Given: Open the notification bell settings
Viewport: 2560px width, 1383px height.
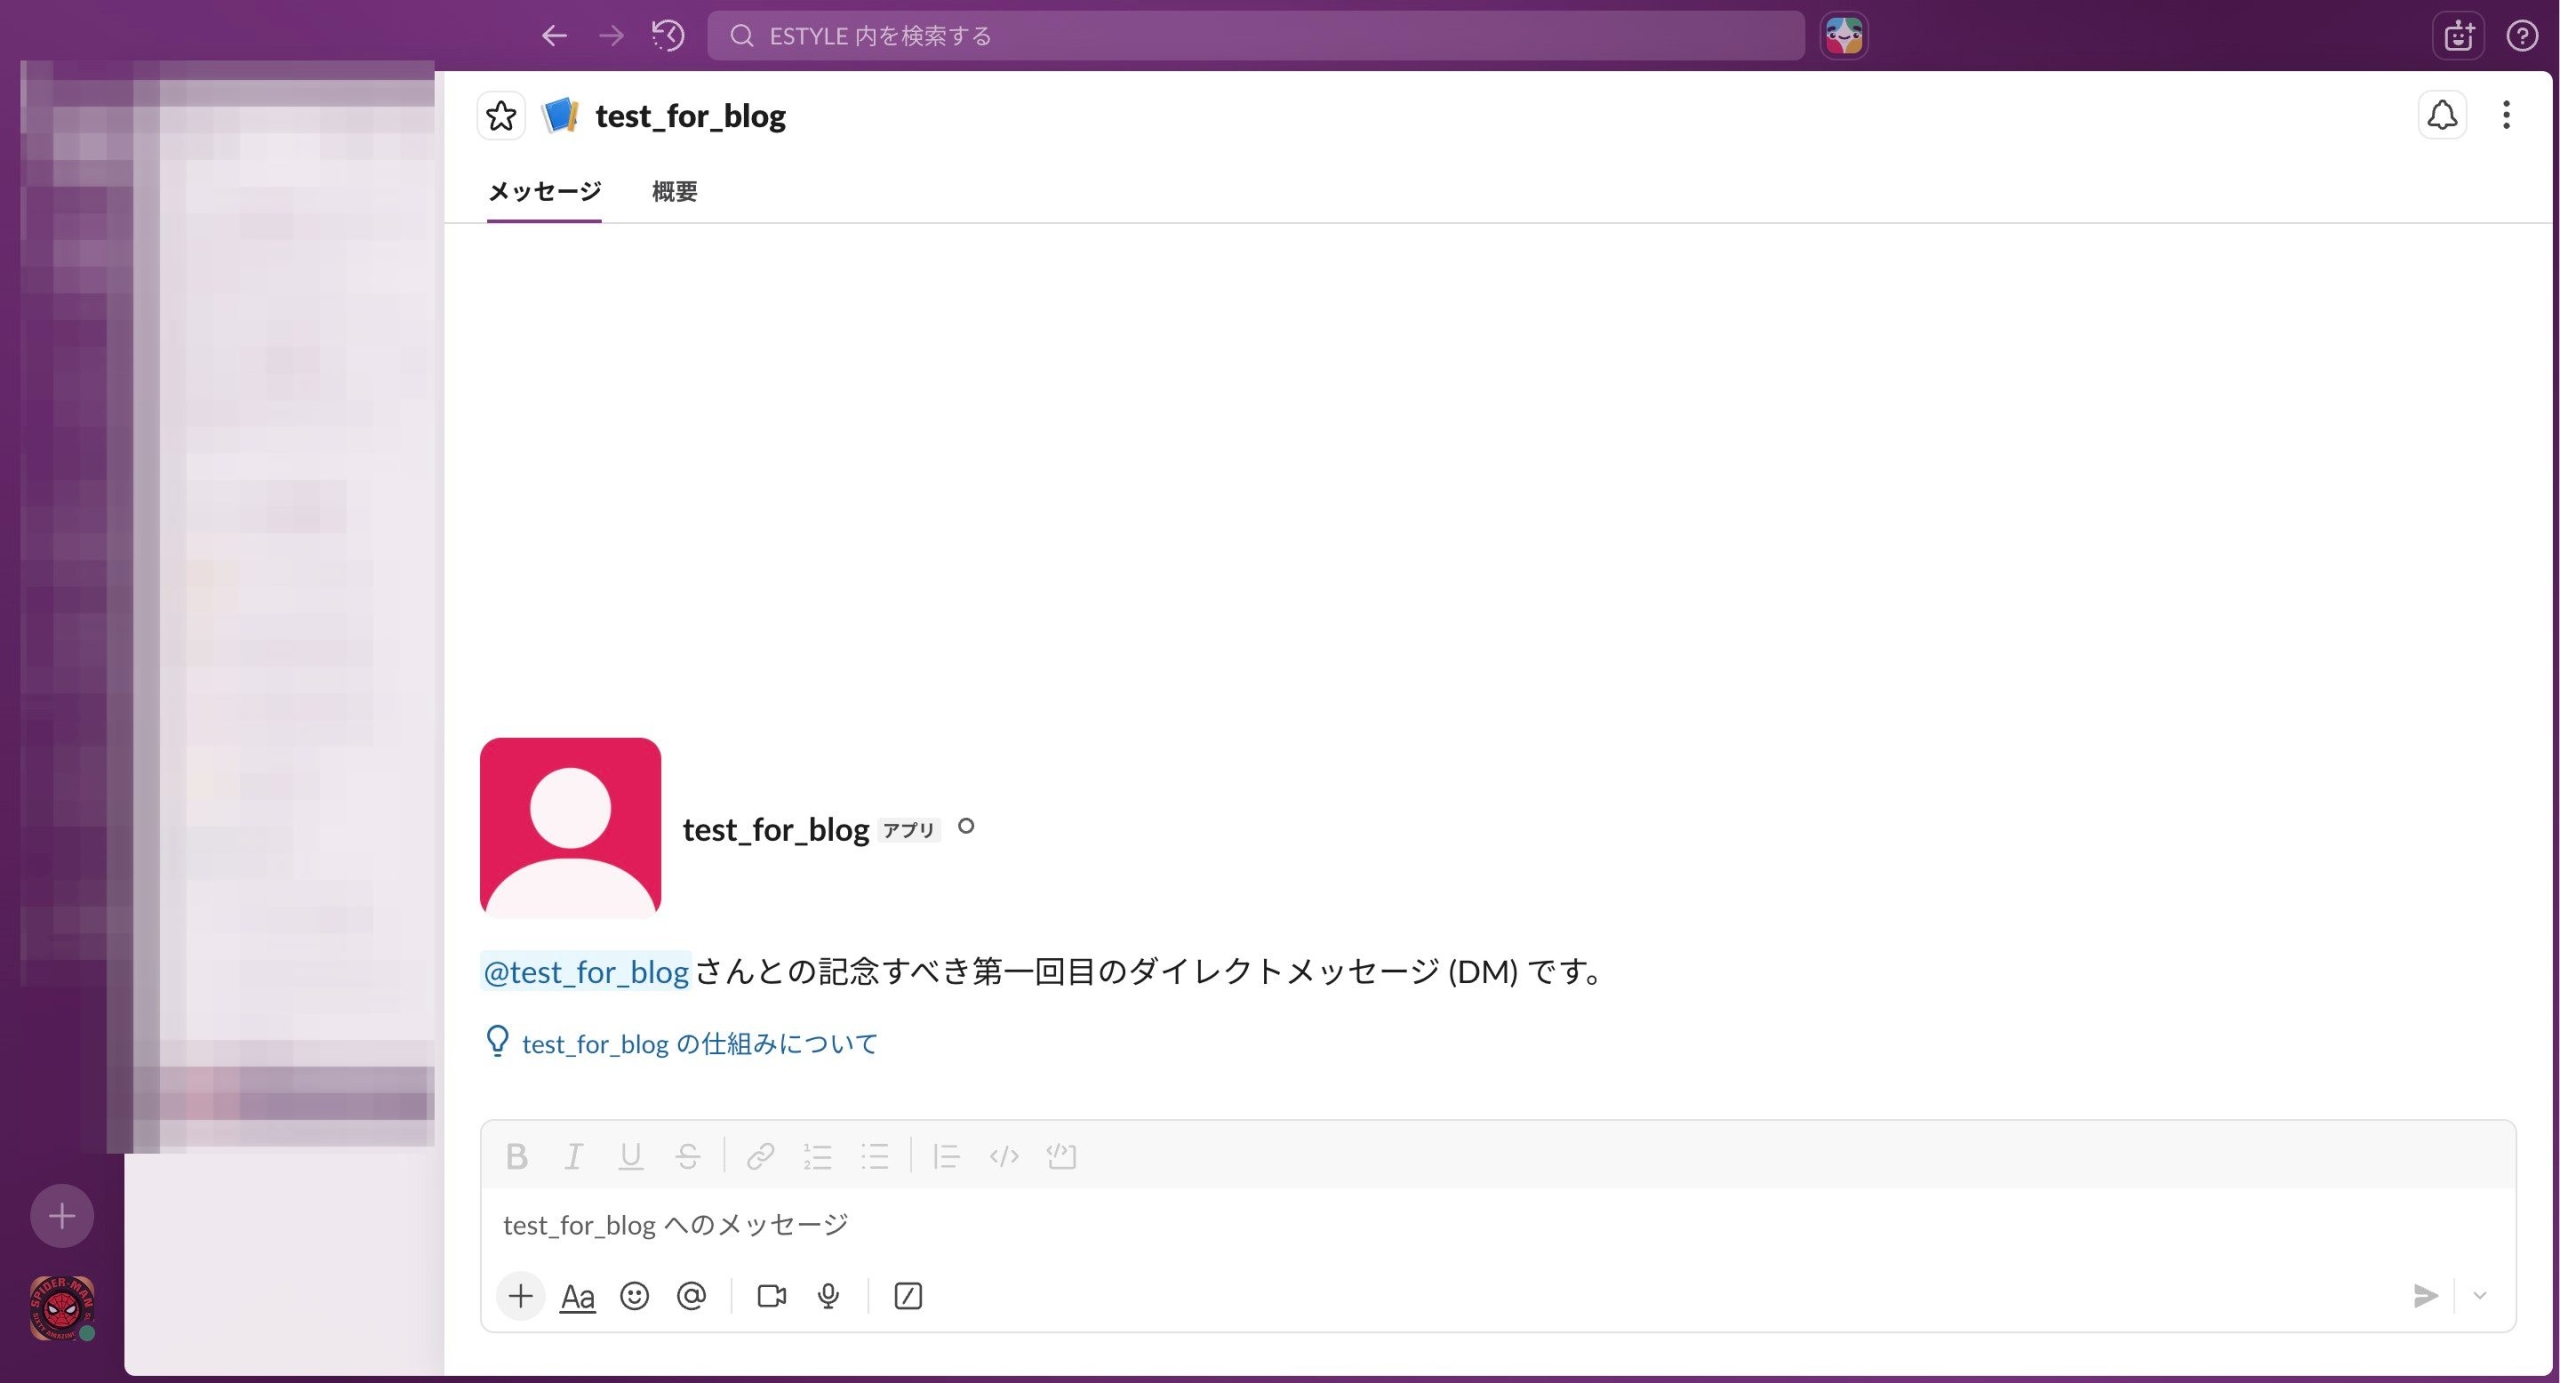Looking at the screenshot, I should 2441,116.
